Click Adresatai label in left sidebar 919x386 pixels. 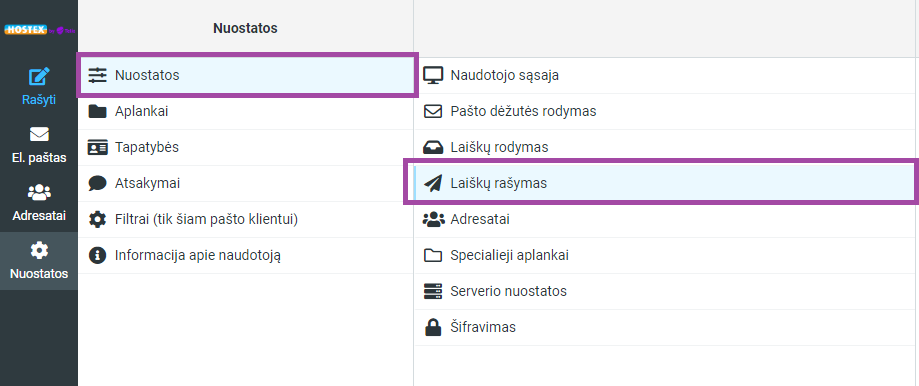click(39, 216)
